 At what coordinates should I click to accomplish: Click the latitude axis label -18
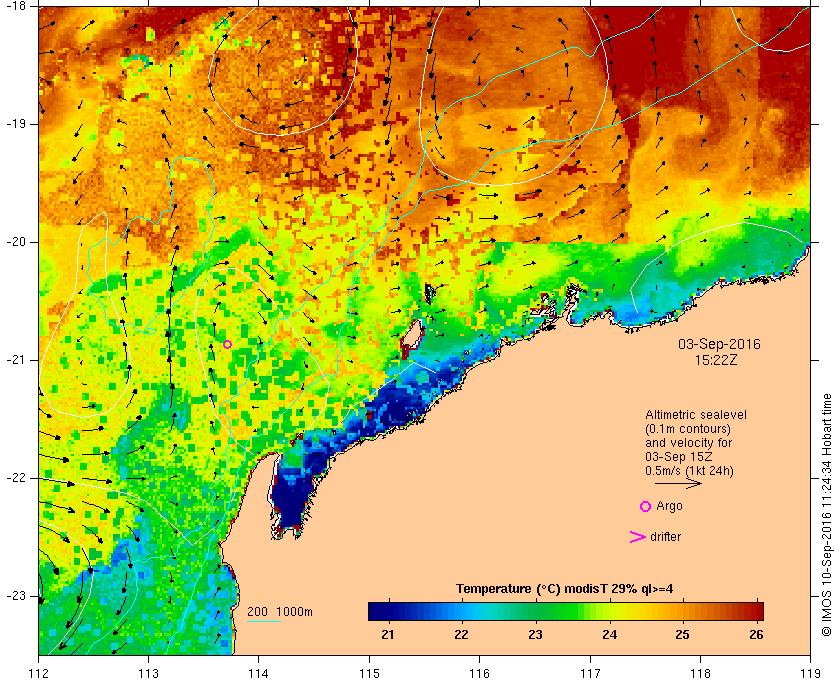click(15, 6)
